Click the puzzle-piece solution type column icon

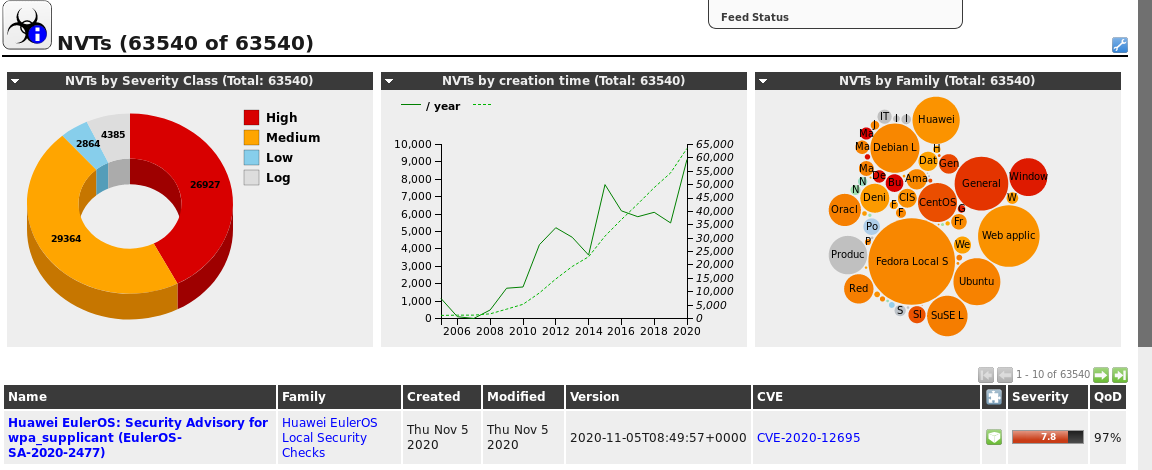(993, 397)
